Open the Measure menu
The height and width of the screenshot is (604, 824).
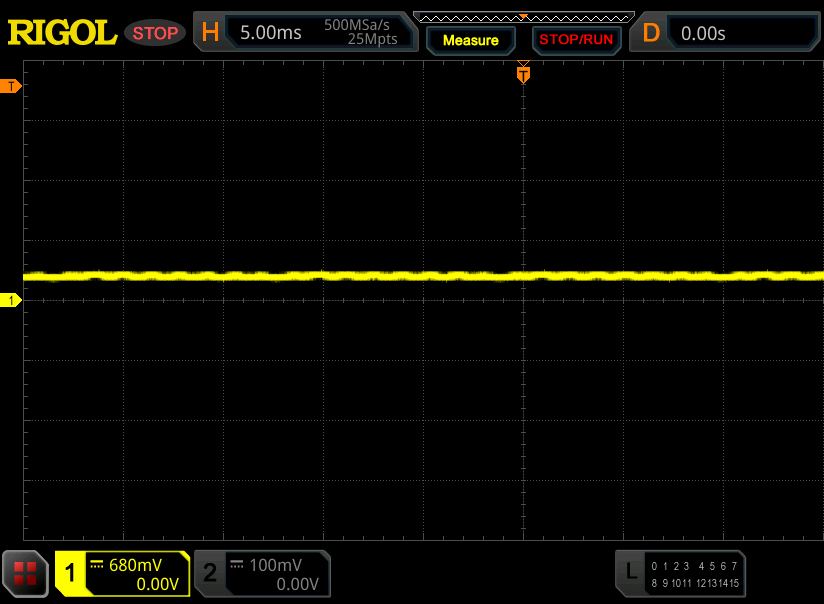pos(470,40)
